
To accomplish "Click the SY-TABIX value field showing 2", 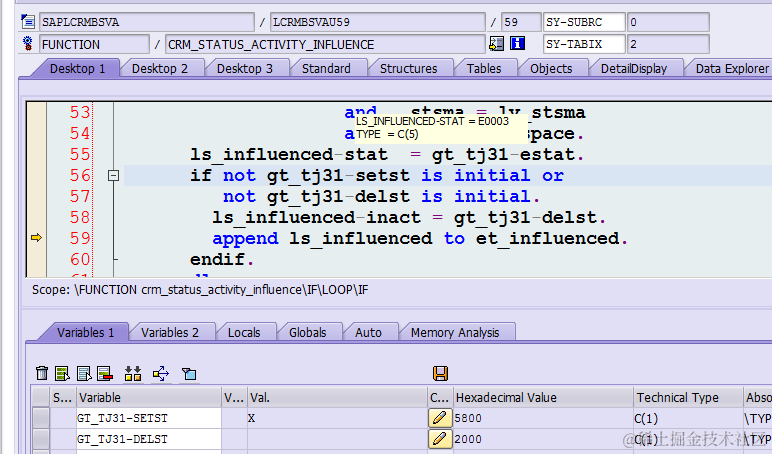I will pyautogui.click(x=669, y=44).
